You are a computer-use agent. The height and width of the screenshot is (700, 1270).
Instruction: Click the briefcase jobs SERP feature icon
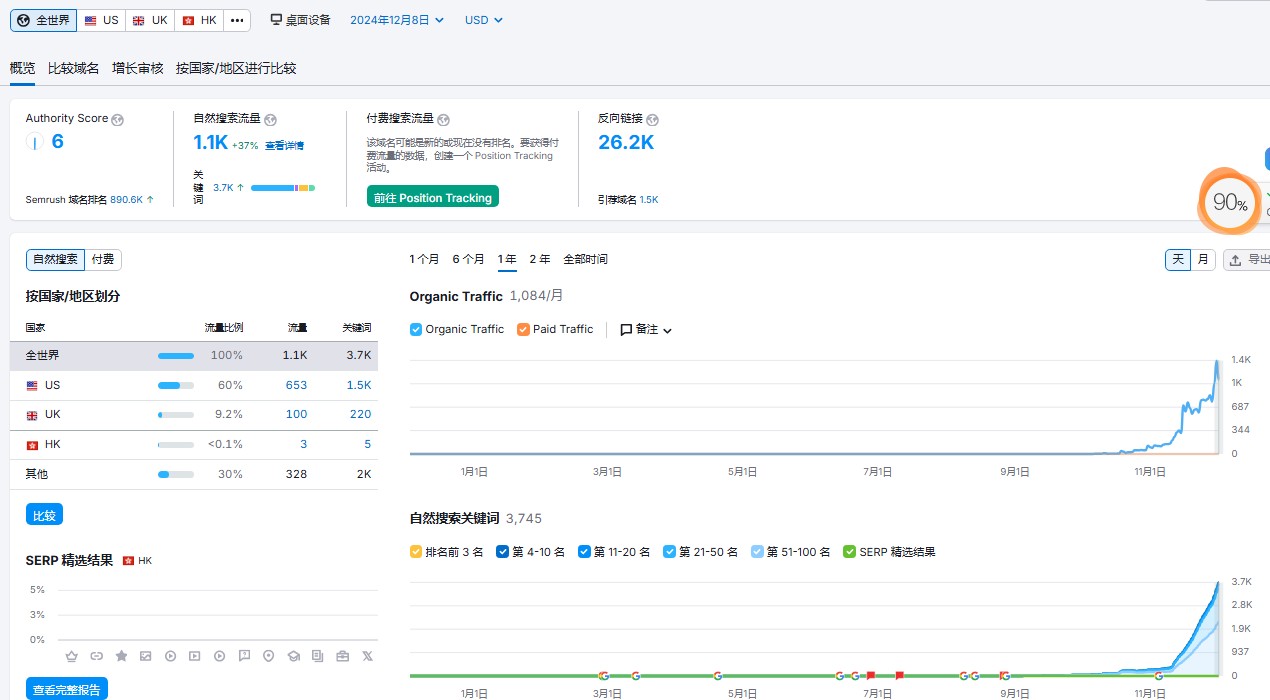click(343, 656)
